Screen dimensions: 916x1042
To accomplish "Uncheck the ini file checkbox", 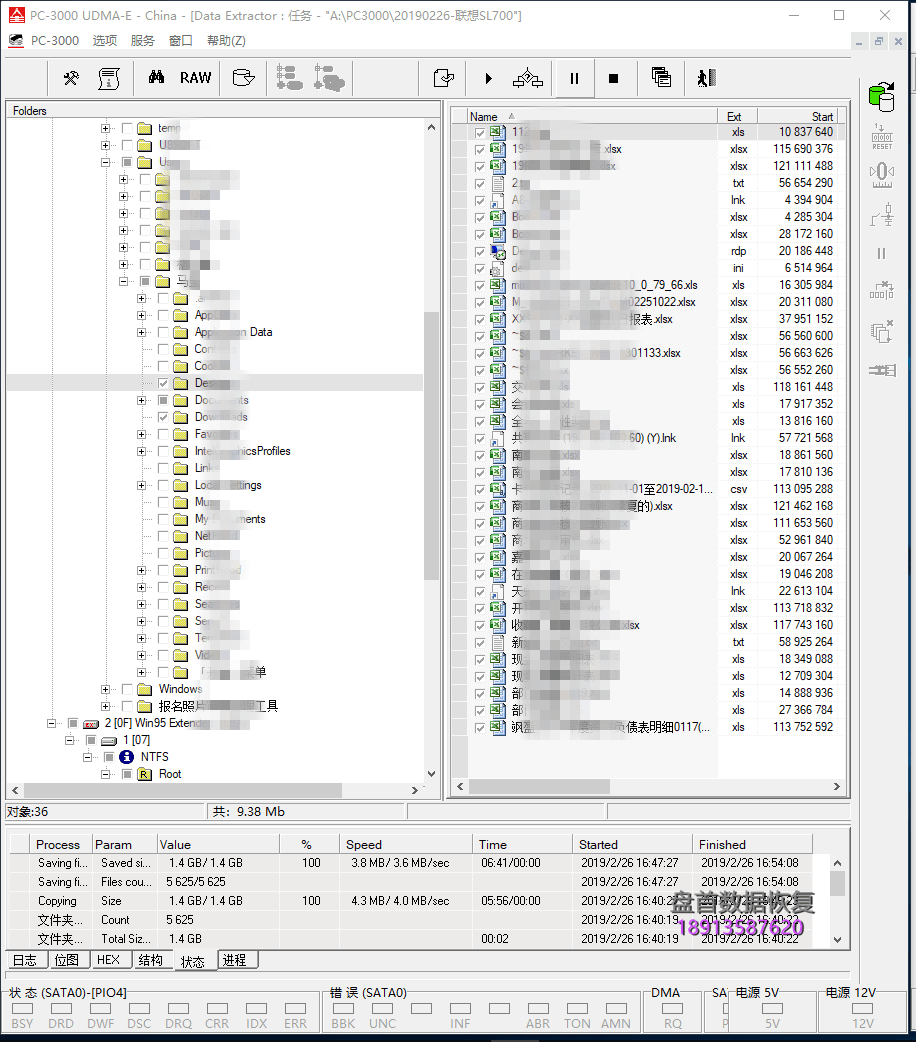I will pos(479,268).
